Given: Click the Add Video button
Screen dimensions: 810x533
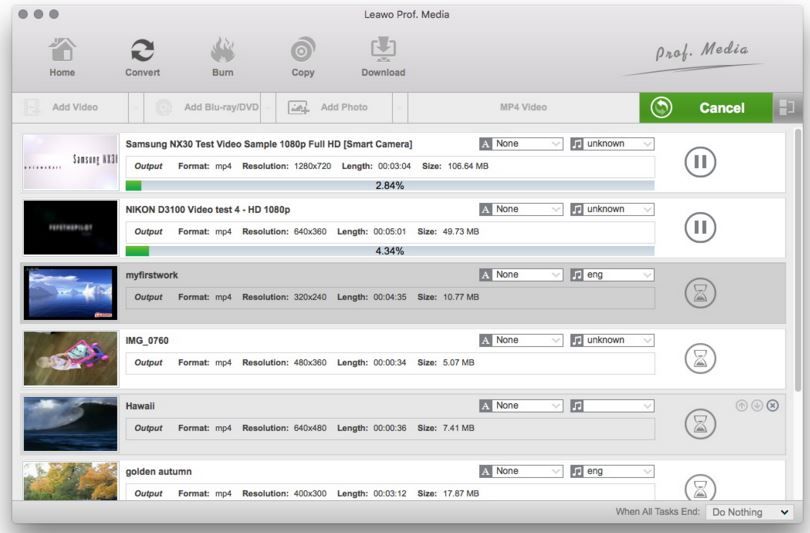Looking at the screenshot, I should pos(70,107).
